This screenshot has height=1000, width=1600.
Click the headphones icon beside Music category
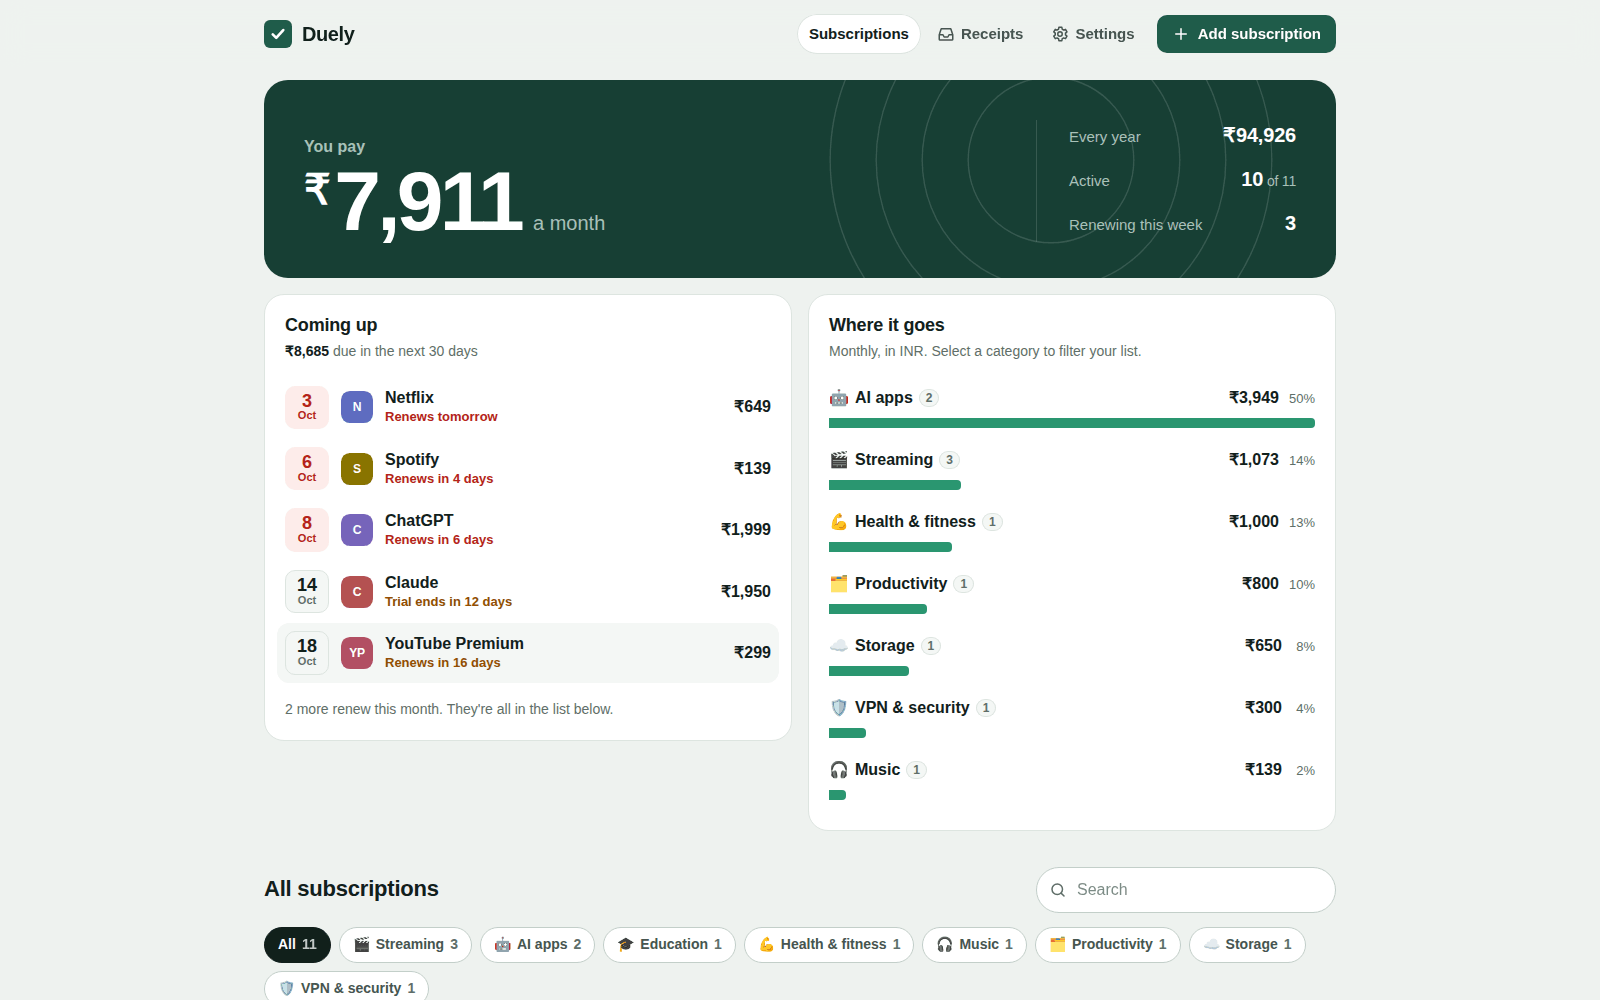(839, 770)
